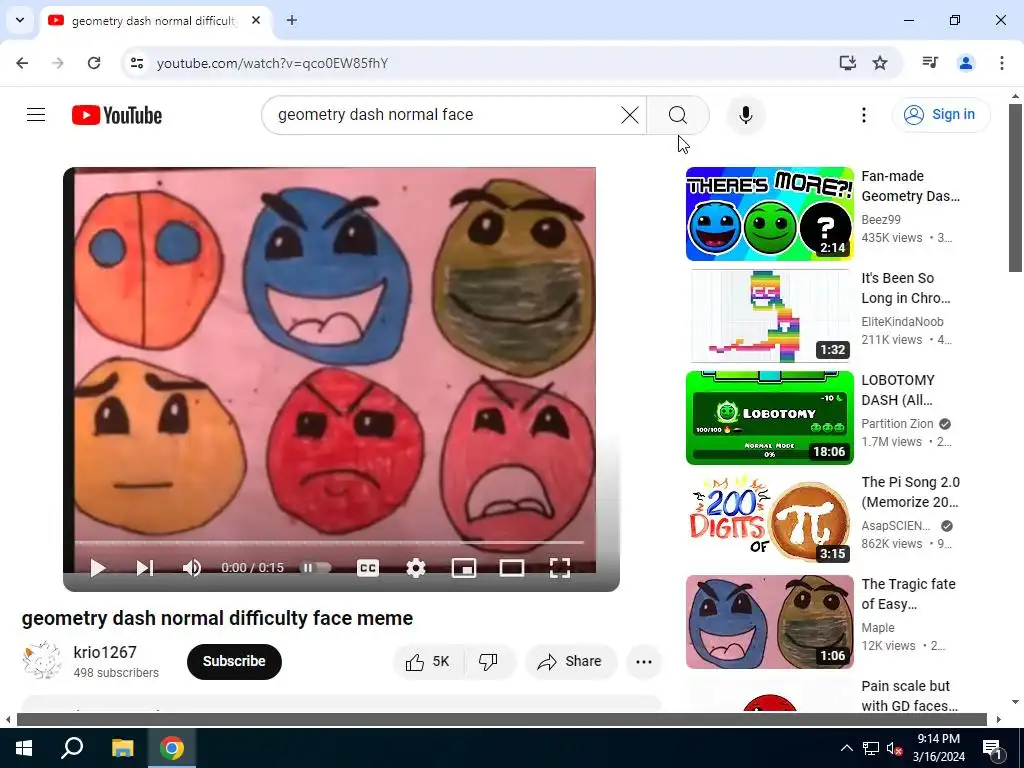Open krio1267 channel avatar
The width and height of the screenshot is (1024, 768).
(x=41, y=661)
